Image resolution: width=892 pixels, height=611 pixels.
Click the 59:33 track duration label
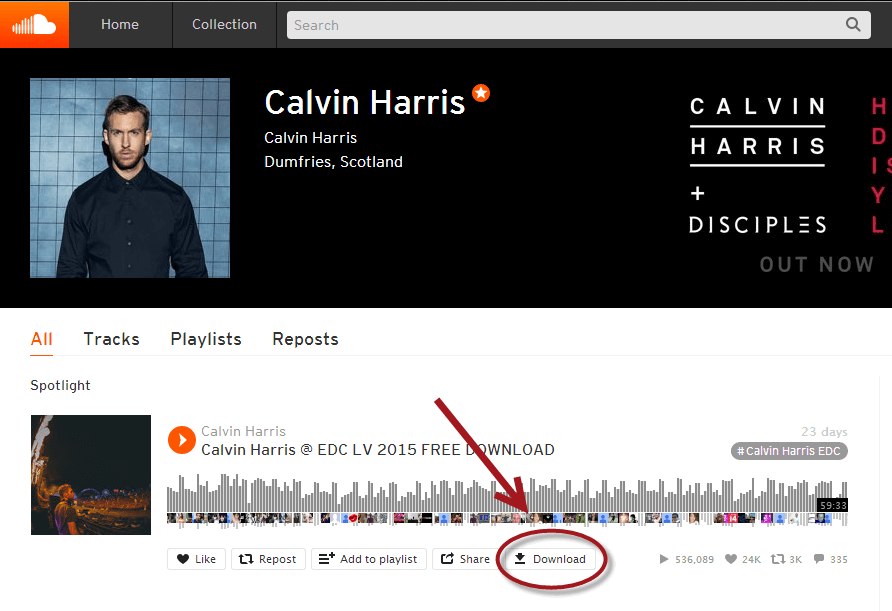pyautogui.click(x=833, y=505)
